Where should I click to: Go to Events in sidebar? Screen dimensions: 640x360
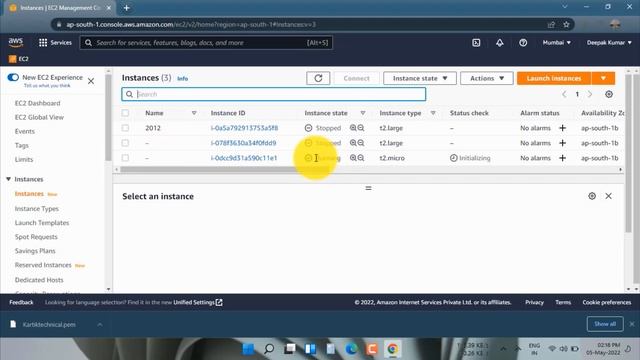pos(24,131)
